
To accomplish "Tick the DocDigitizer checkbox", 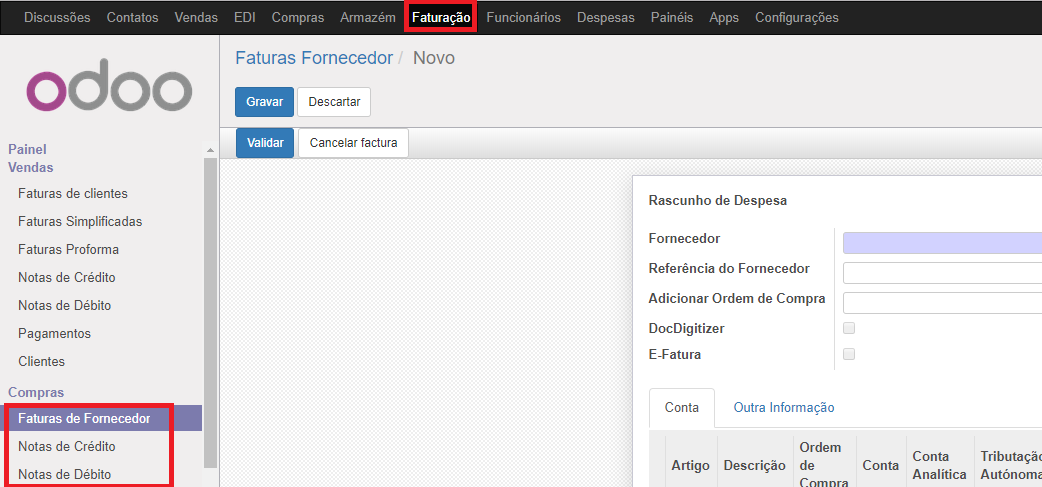I will coord(849,328).
